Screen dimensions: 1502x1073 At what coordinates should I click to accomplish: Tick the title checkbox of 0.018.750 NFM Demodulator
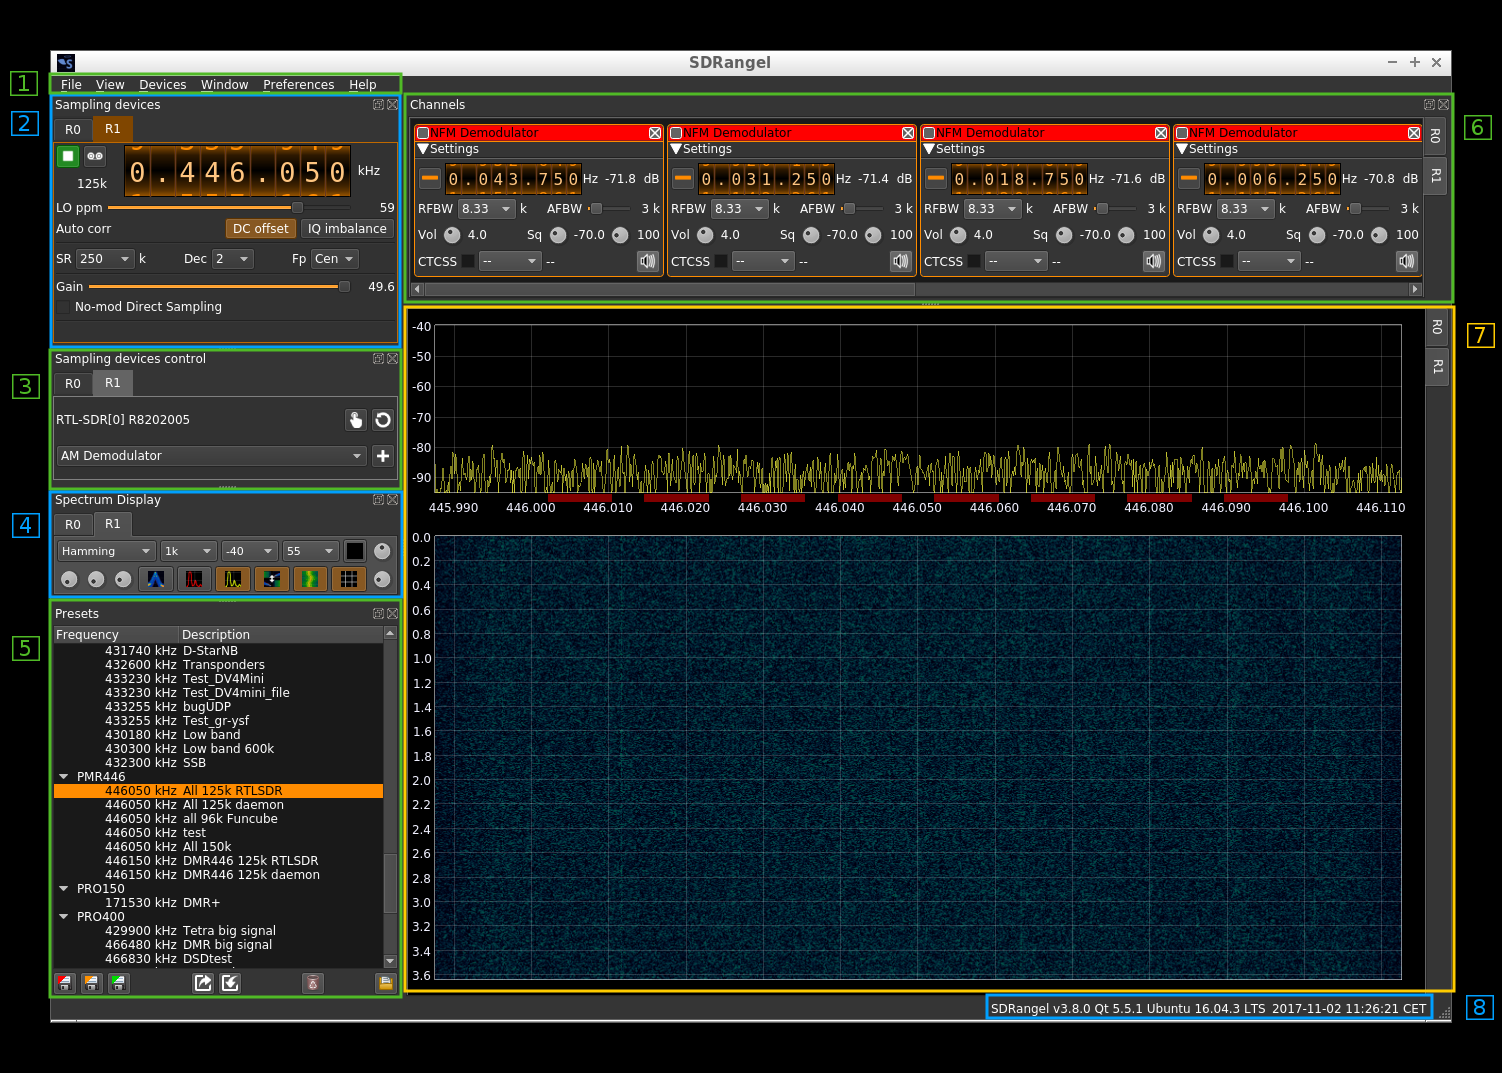pyautogui.click(x=929, y=133)
